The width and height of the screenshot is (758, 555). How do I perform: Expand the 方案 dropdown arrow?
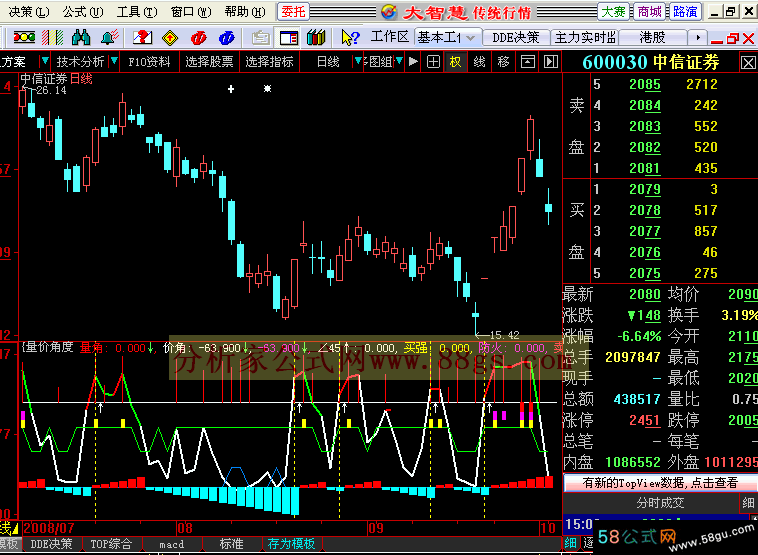[x=45, y=61]
